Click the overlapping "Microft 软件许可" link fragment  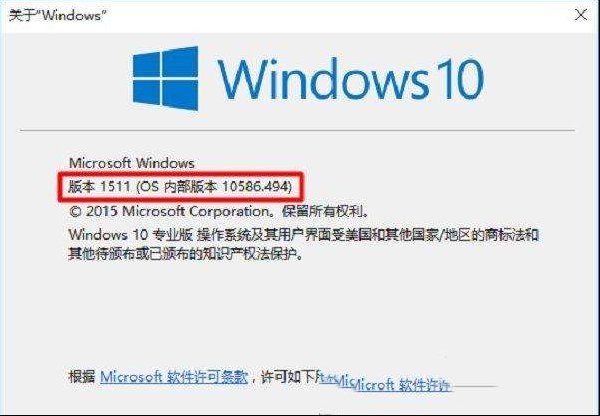(401, 384)
